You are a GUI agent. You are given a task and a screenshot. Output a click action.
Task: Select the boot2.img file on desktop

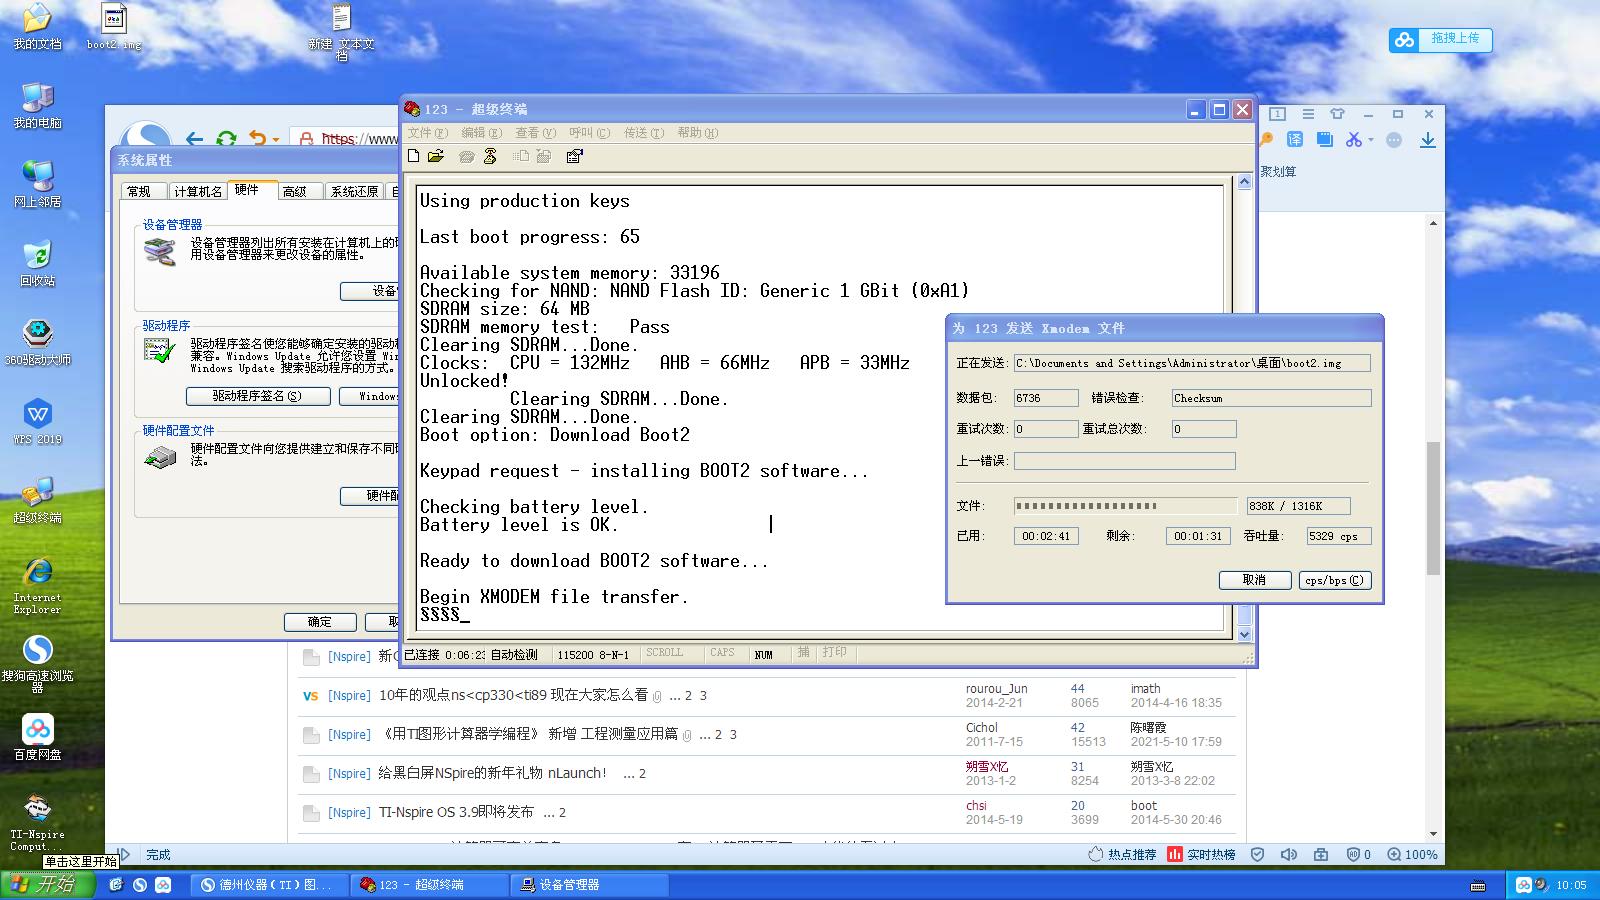point(114,28)
